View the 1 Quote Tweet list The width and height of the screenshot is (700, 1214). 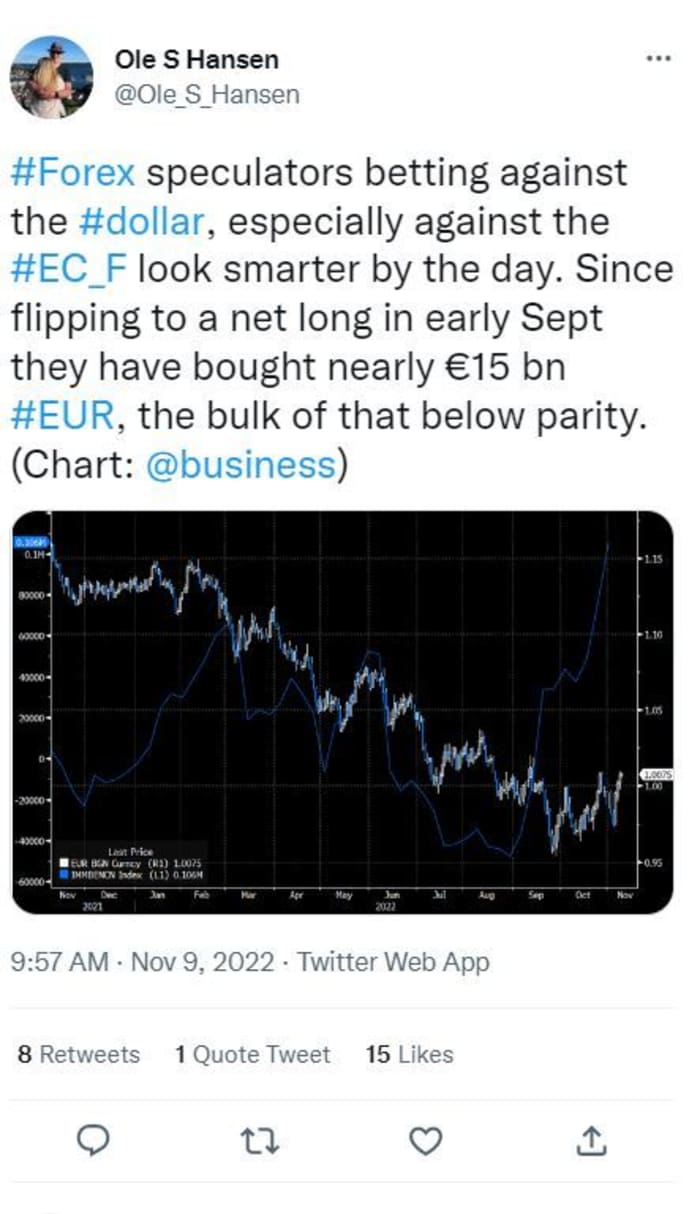[x=252, y=1054]
